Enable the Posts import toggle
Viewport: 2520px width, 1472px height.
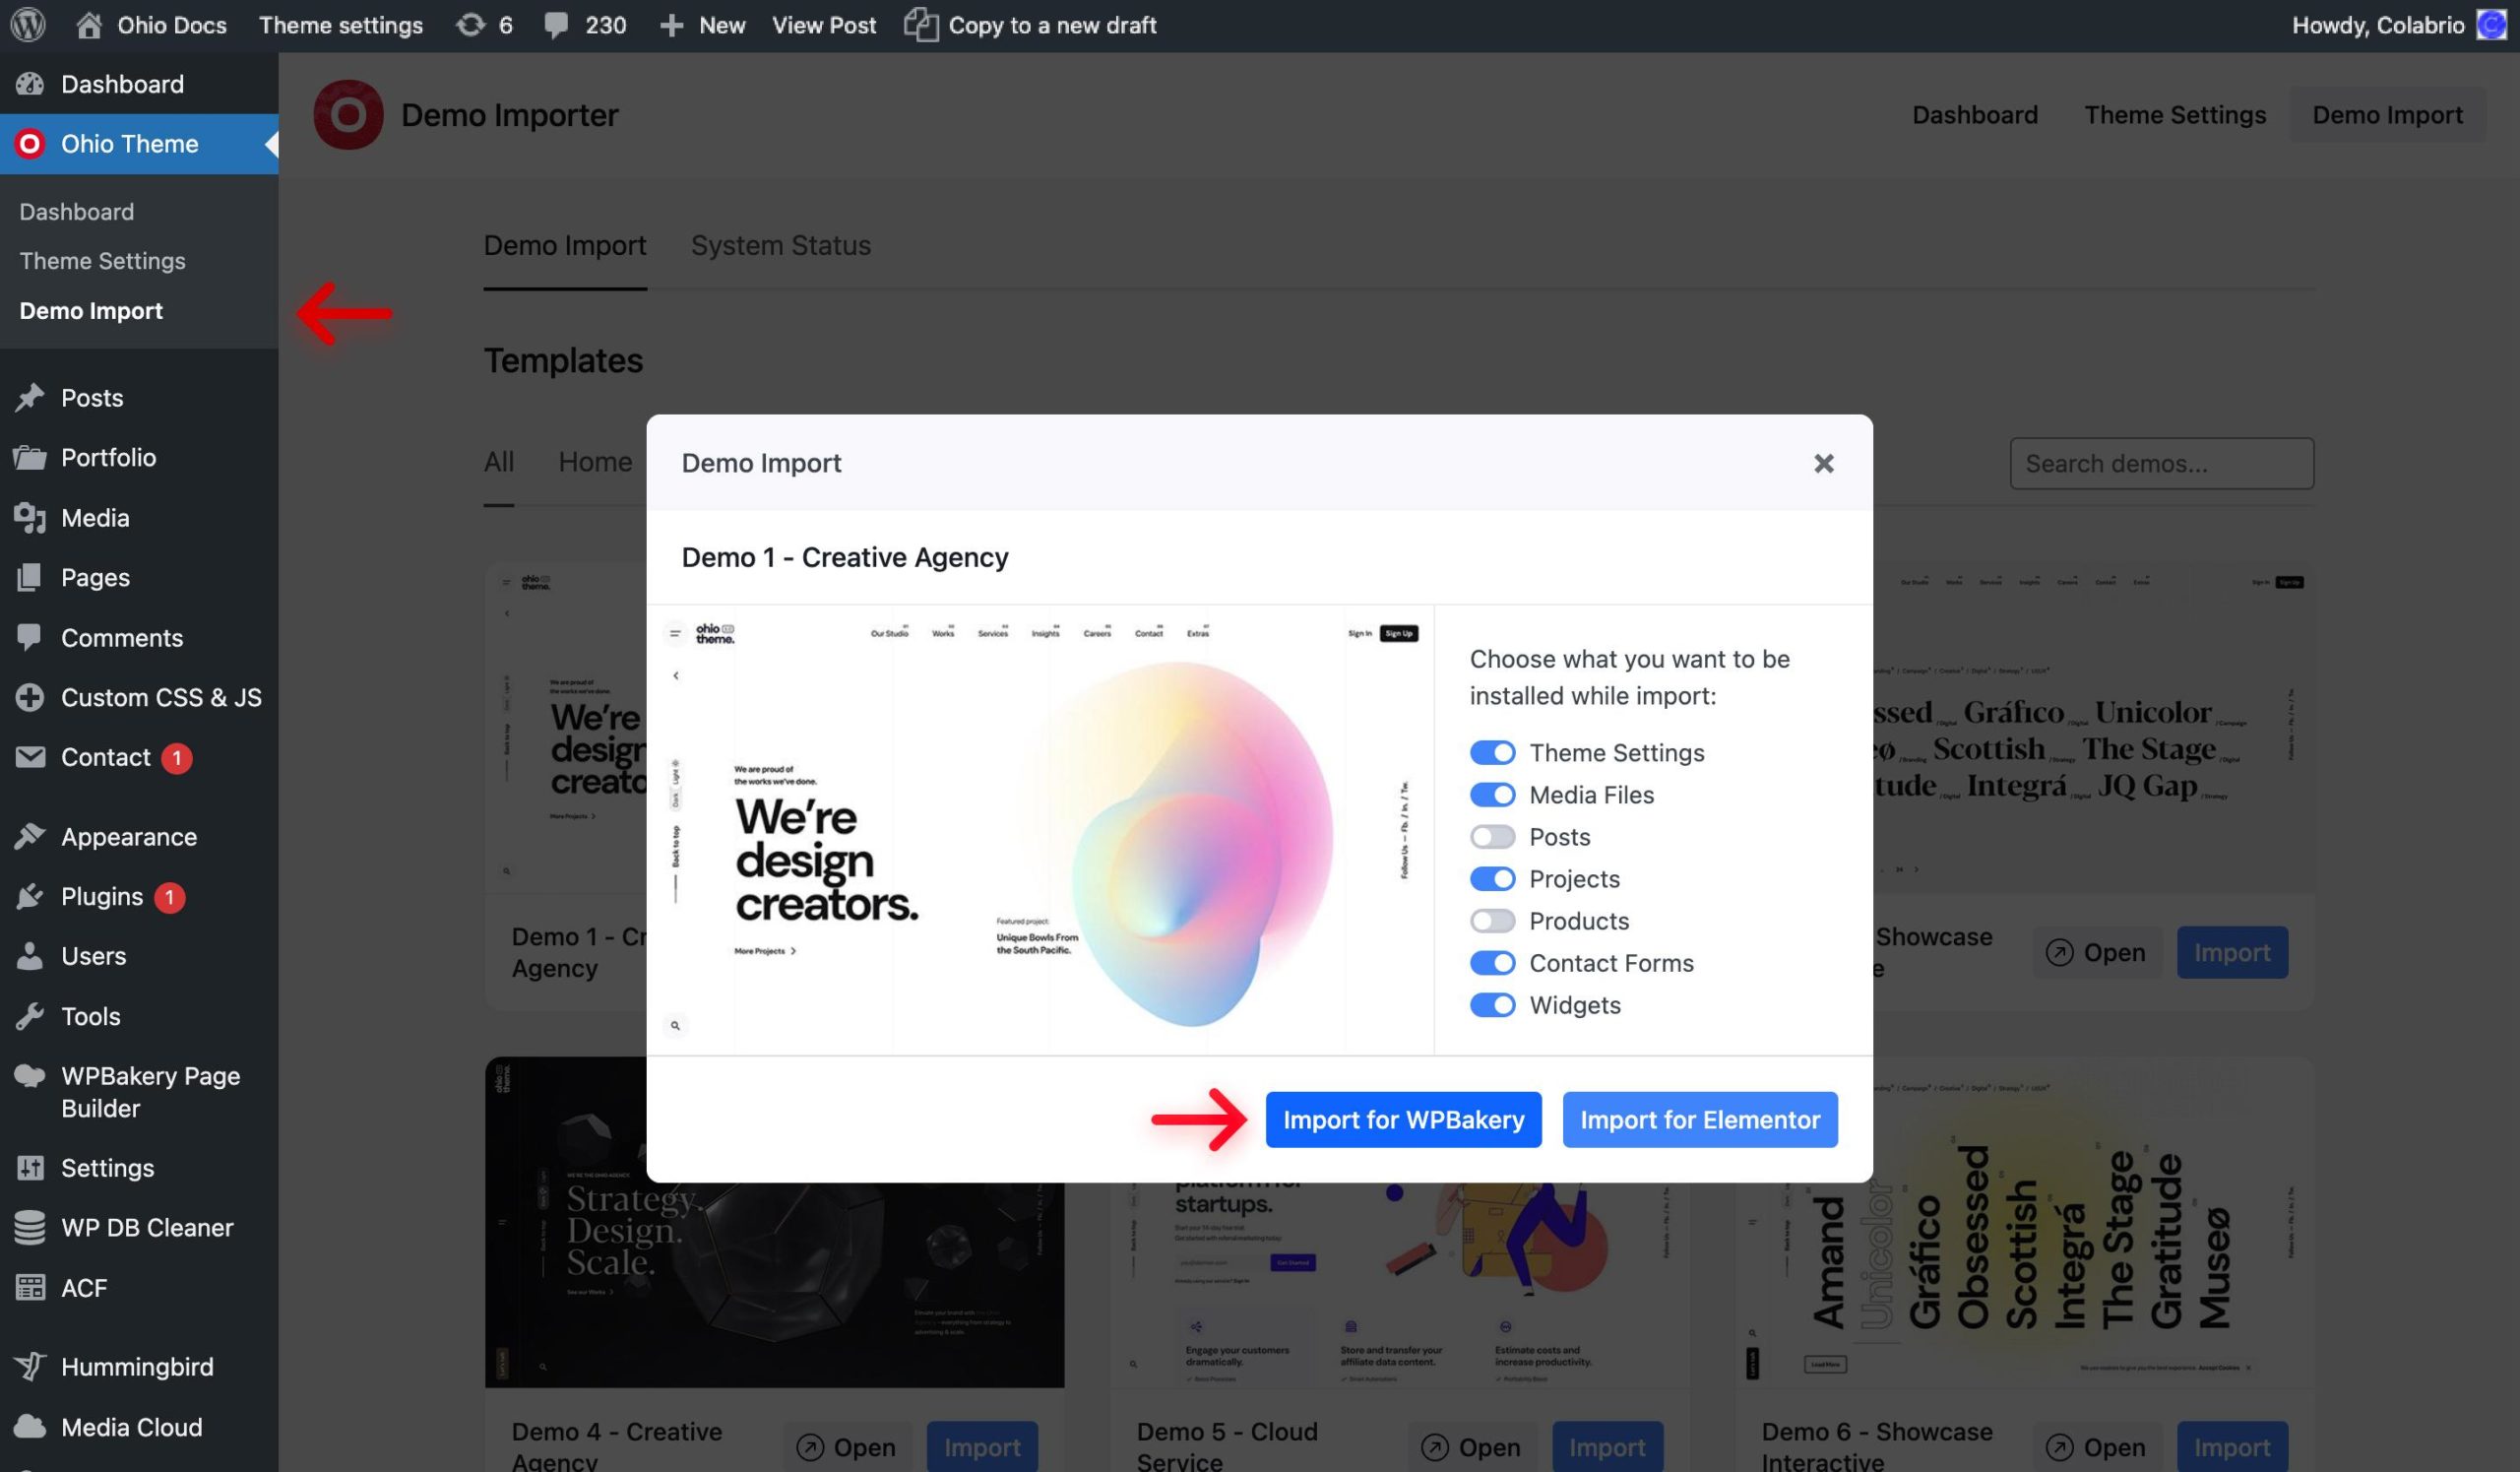click(x=1492, y=837)
